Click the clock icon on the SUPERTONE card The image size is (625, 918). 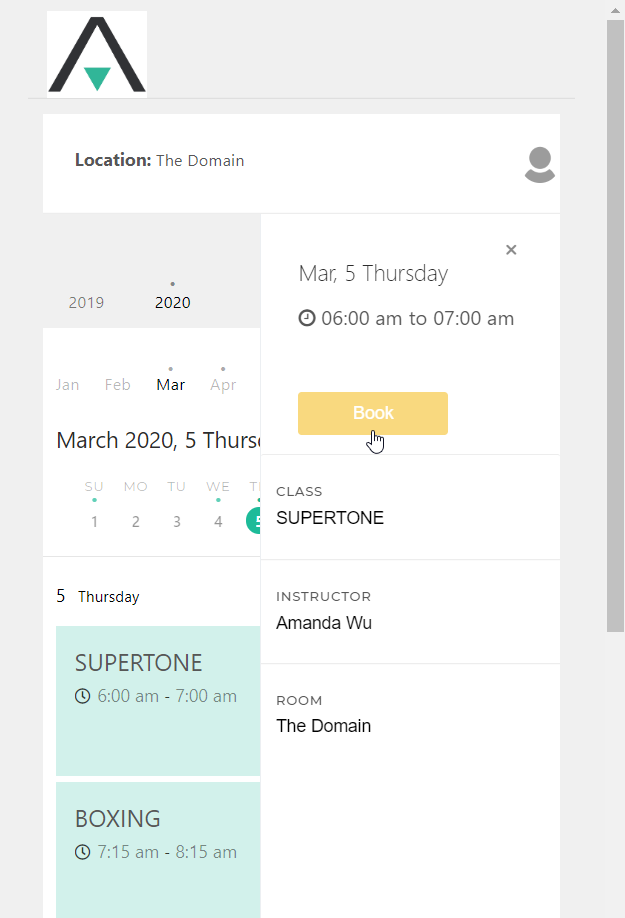coord(83,696)
